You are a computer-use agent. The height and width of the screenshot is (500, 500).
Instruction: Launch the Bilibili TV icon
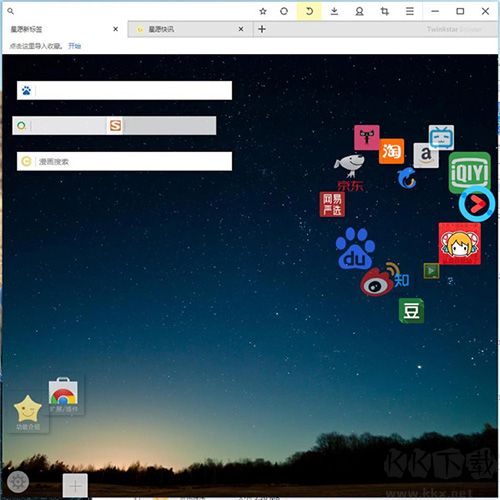pos(441,137)
